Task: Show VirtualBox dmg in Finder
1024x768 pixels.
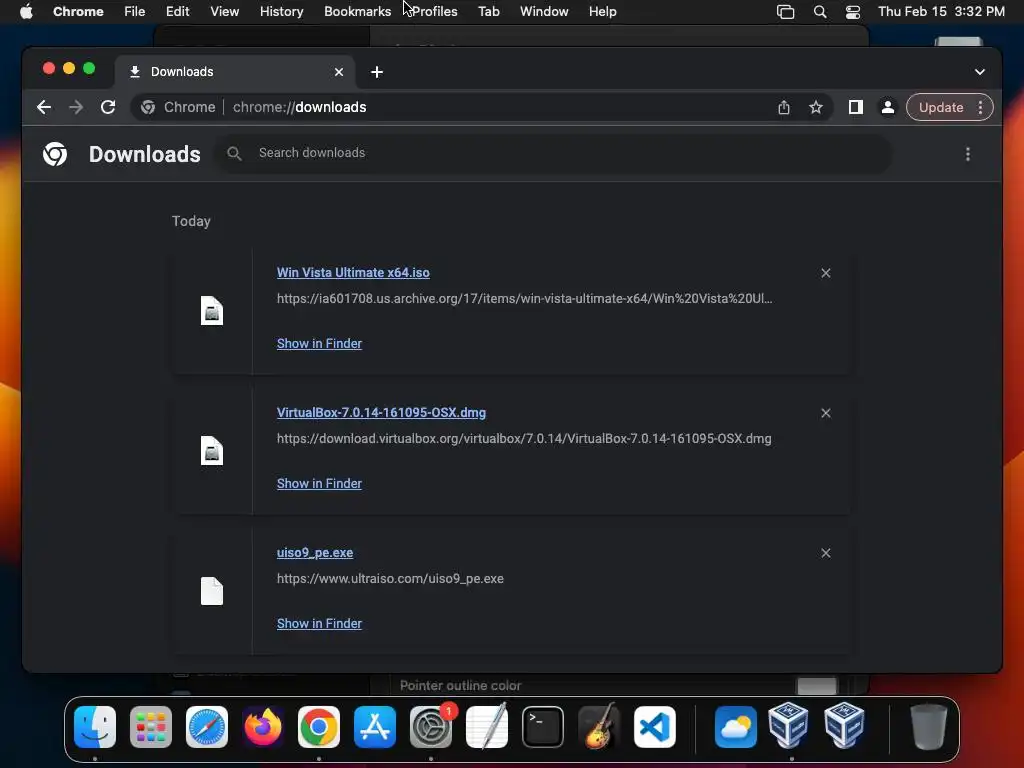Action: pos(319,483)
